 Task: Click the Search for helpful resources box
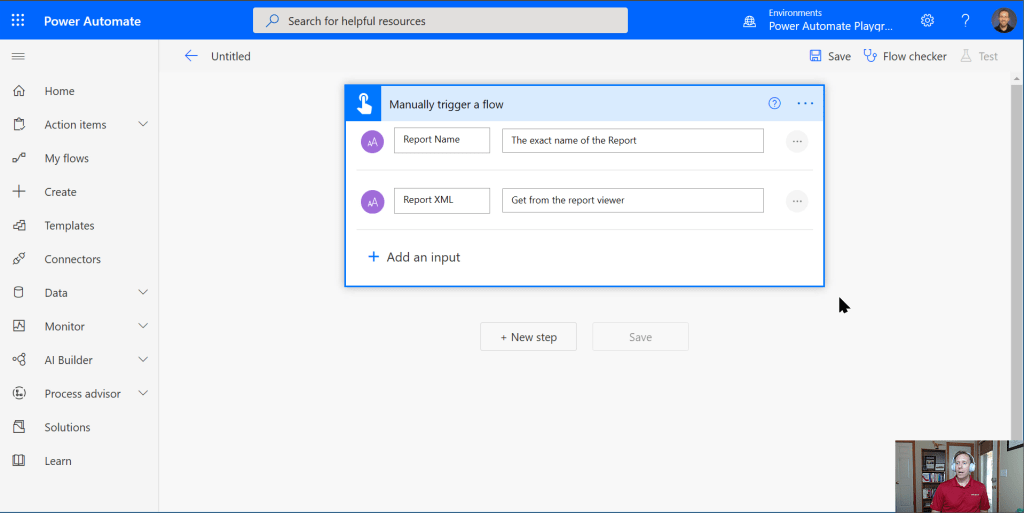pyautogui.click(x=440, y=20)
